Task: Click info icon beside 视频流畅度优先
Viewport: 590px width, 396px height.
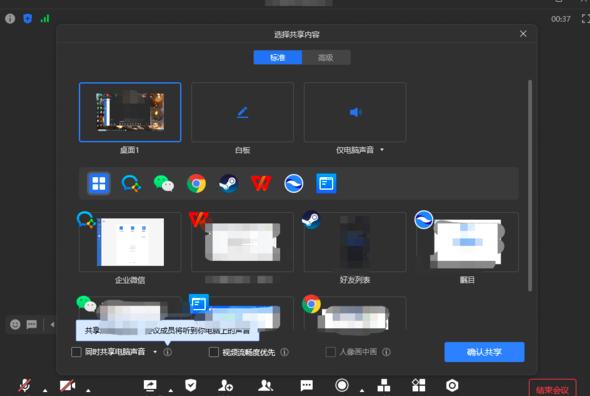Action: (284, 352)
